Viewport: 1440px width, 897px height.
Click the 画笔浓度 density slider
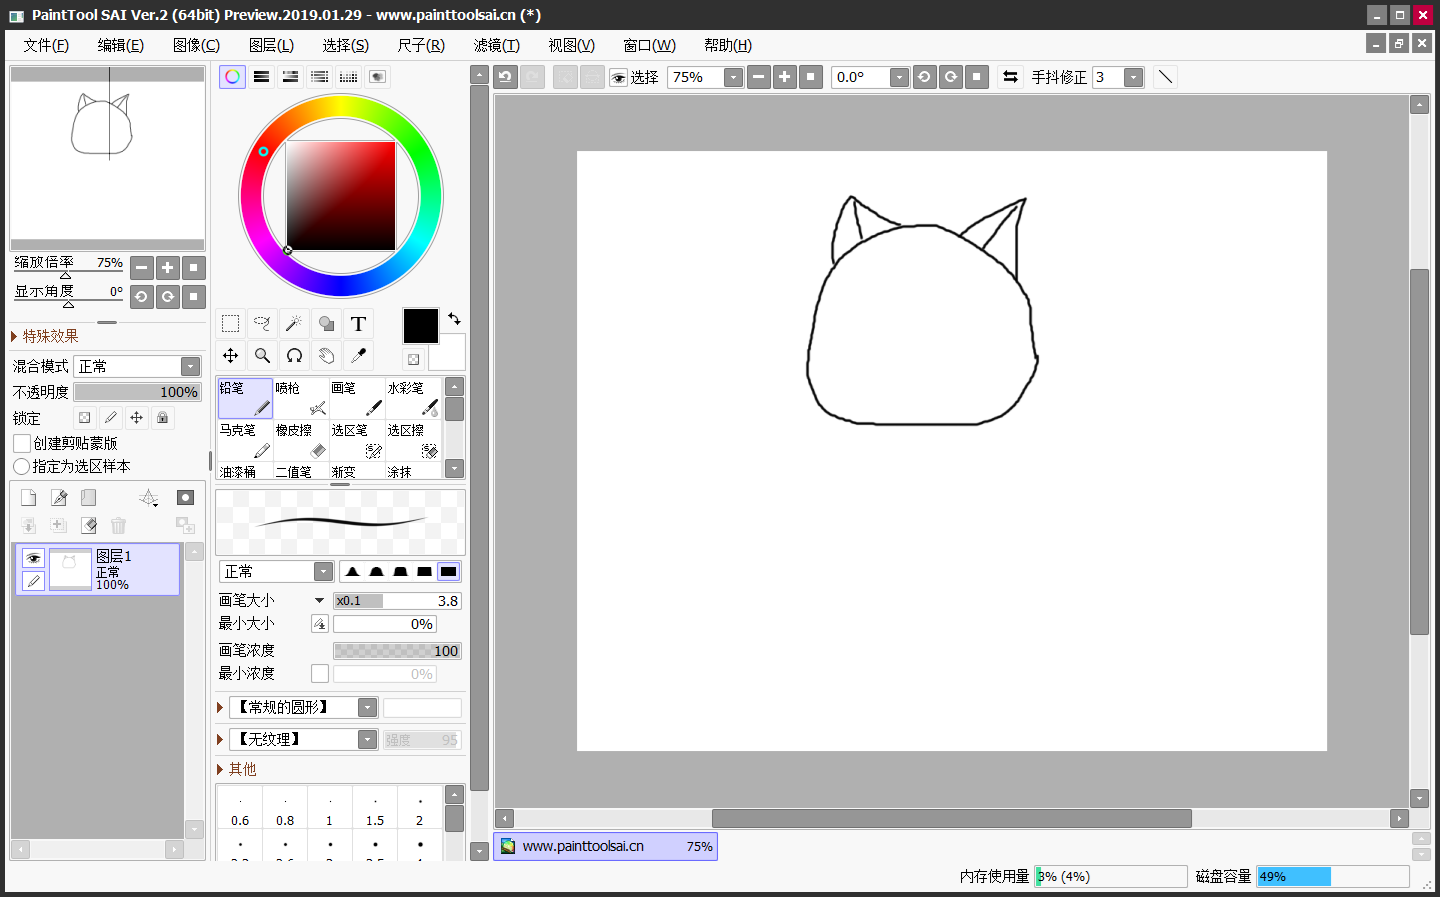coord(397,651)
